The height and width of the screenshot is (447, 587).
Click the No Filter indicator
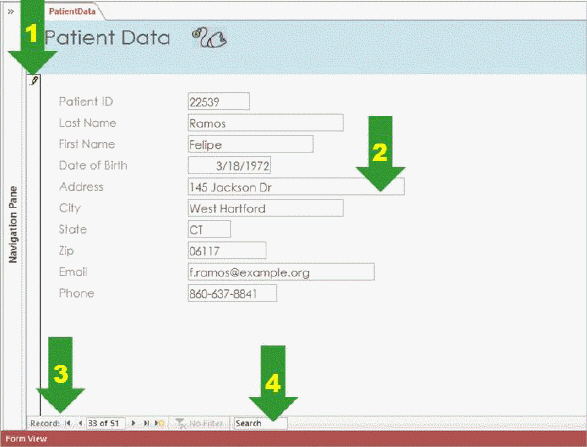click(x=199, y=423)
